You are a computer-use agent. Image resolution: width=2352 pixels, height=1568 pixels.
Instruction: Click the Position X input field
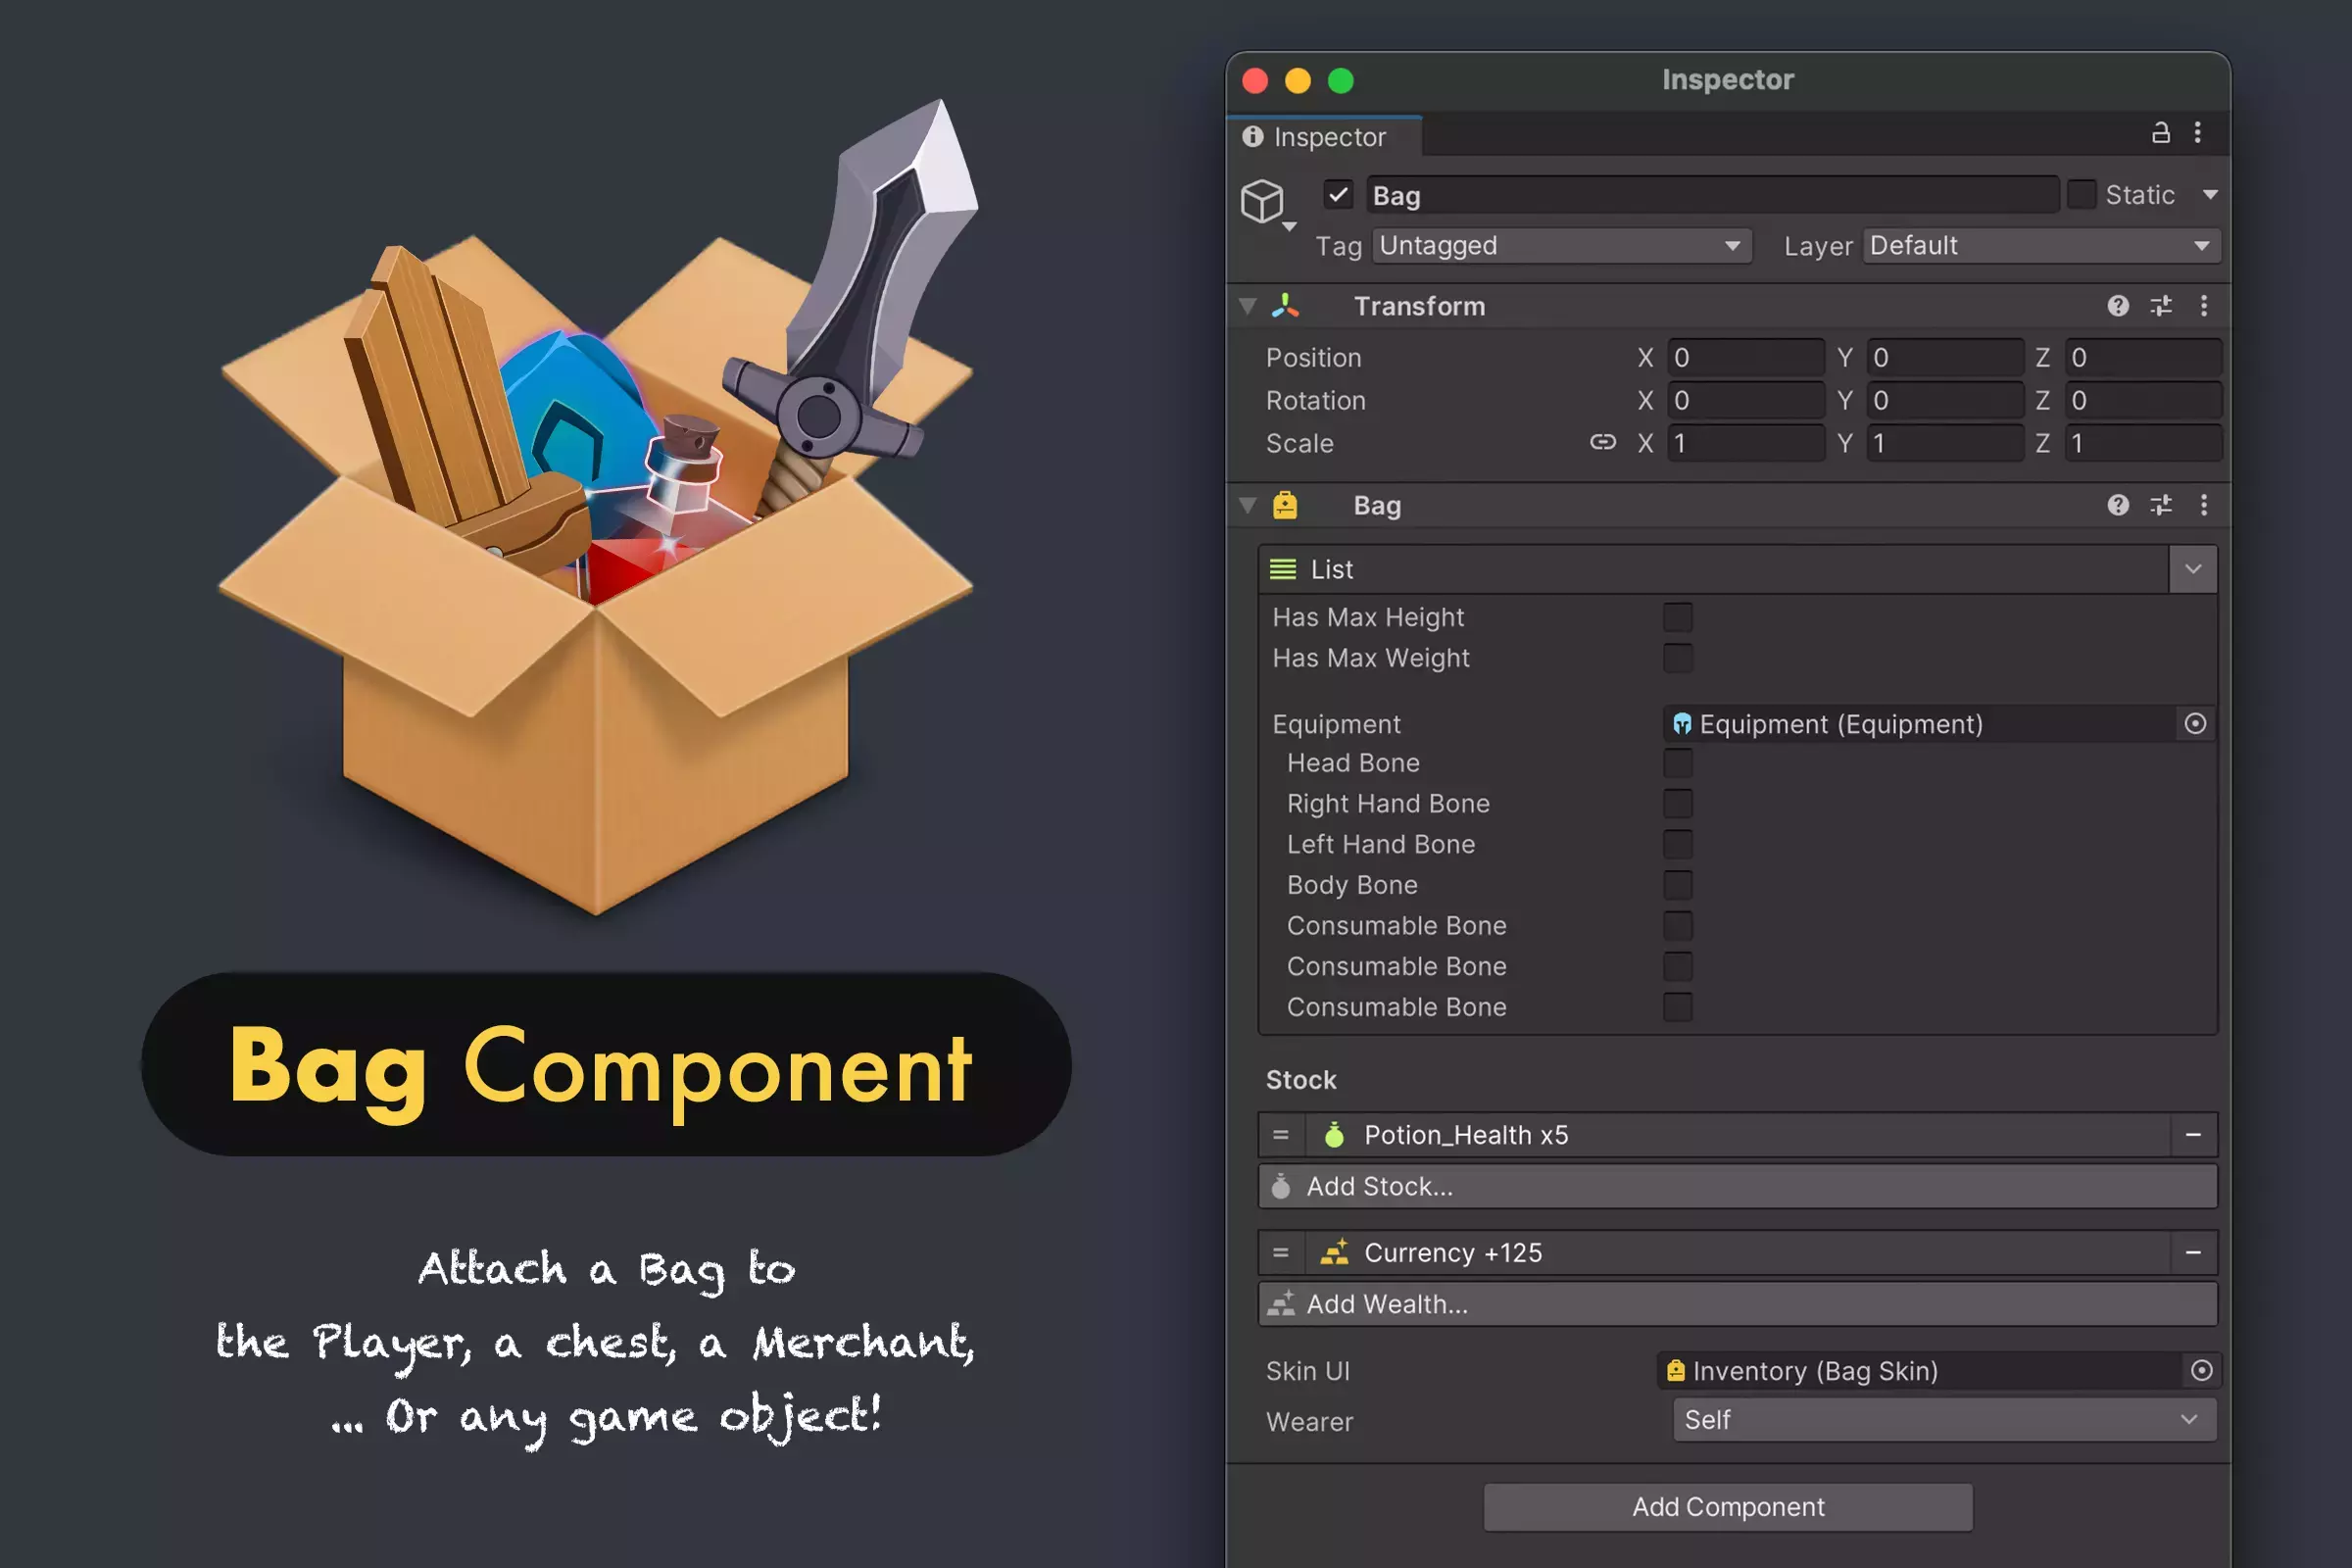tap(1744, 358)
